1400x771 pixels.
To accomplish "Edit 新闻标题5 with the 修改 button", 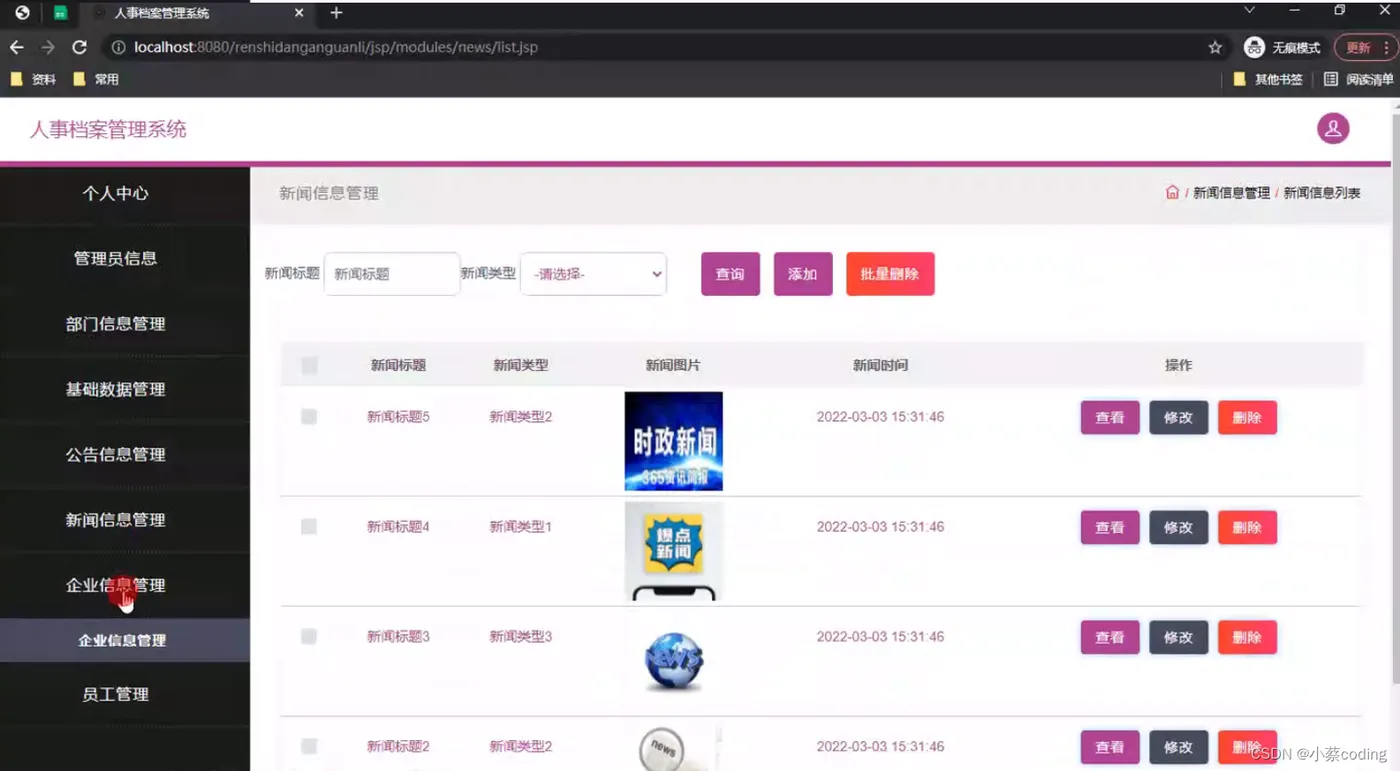I will pos(1179,418).
